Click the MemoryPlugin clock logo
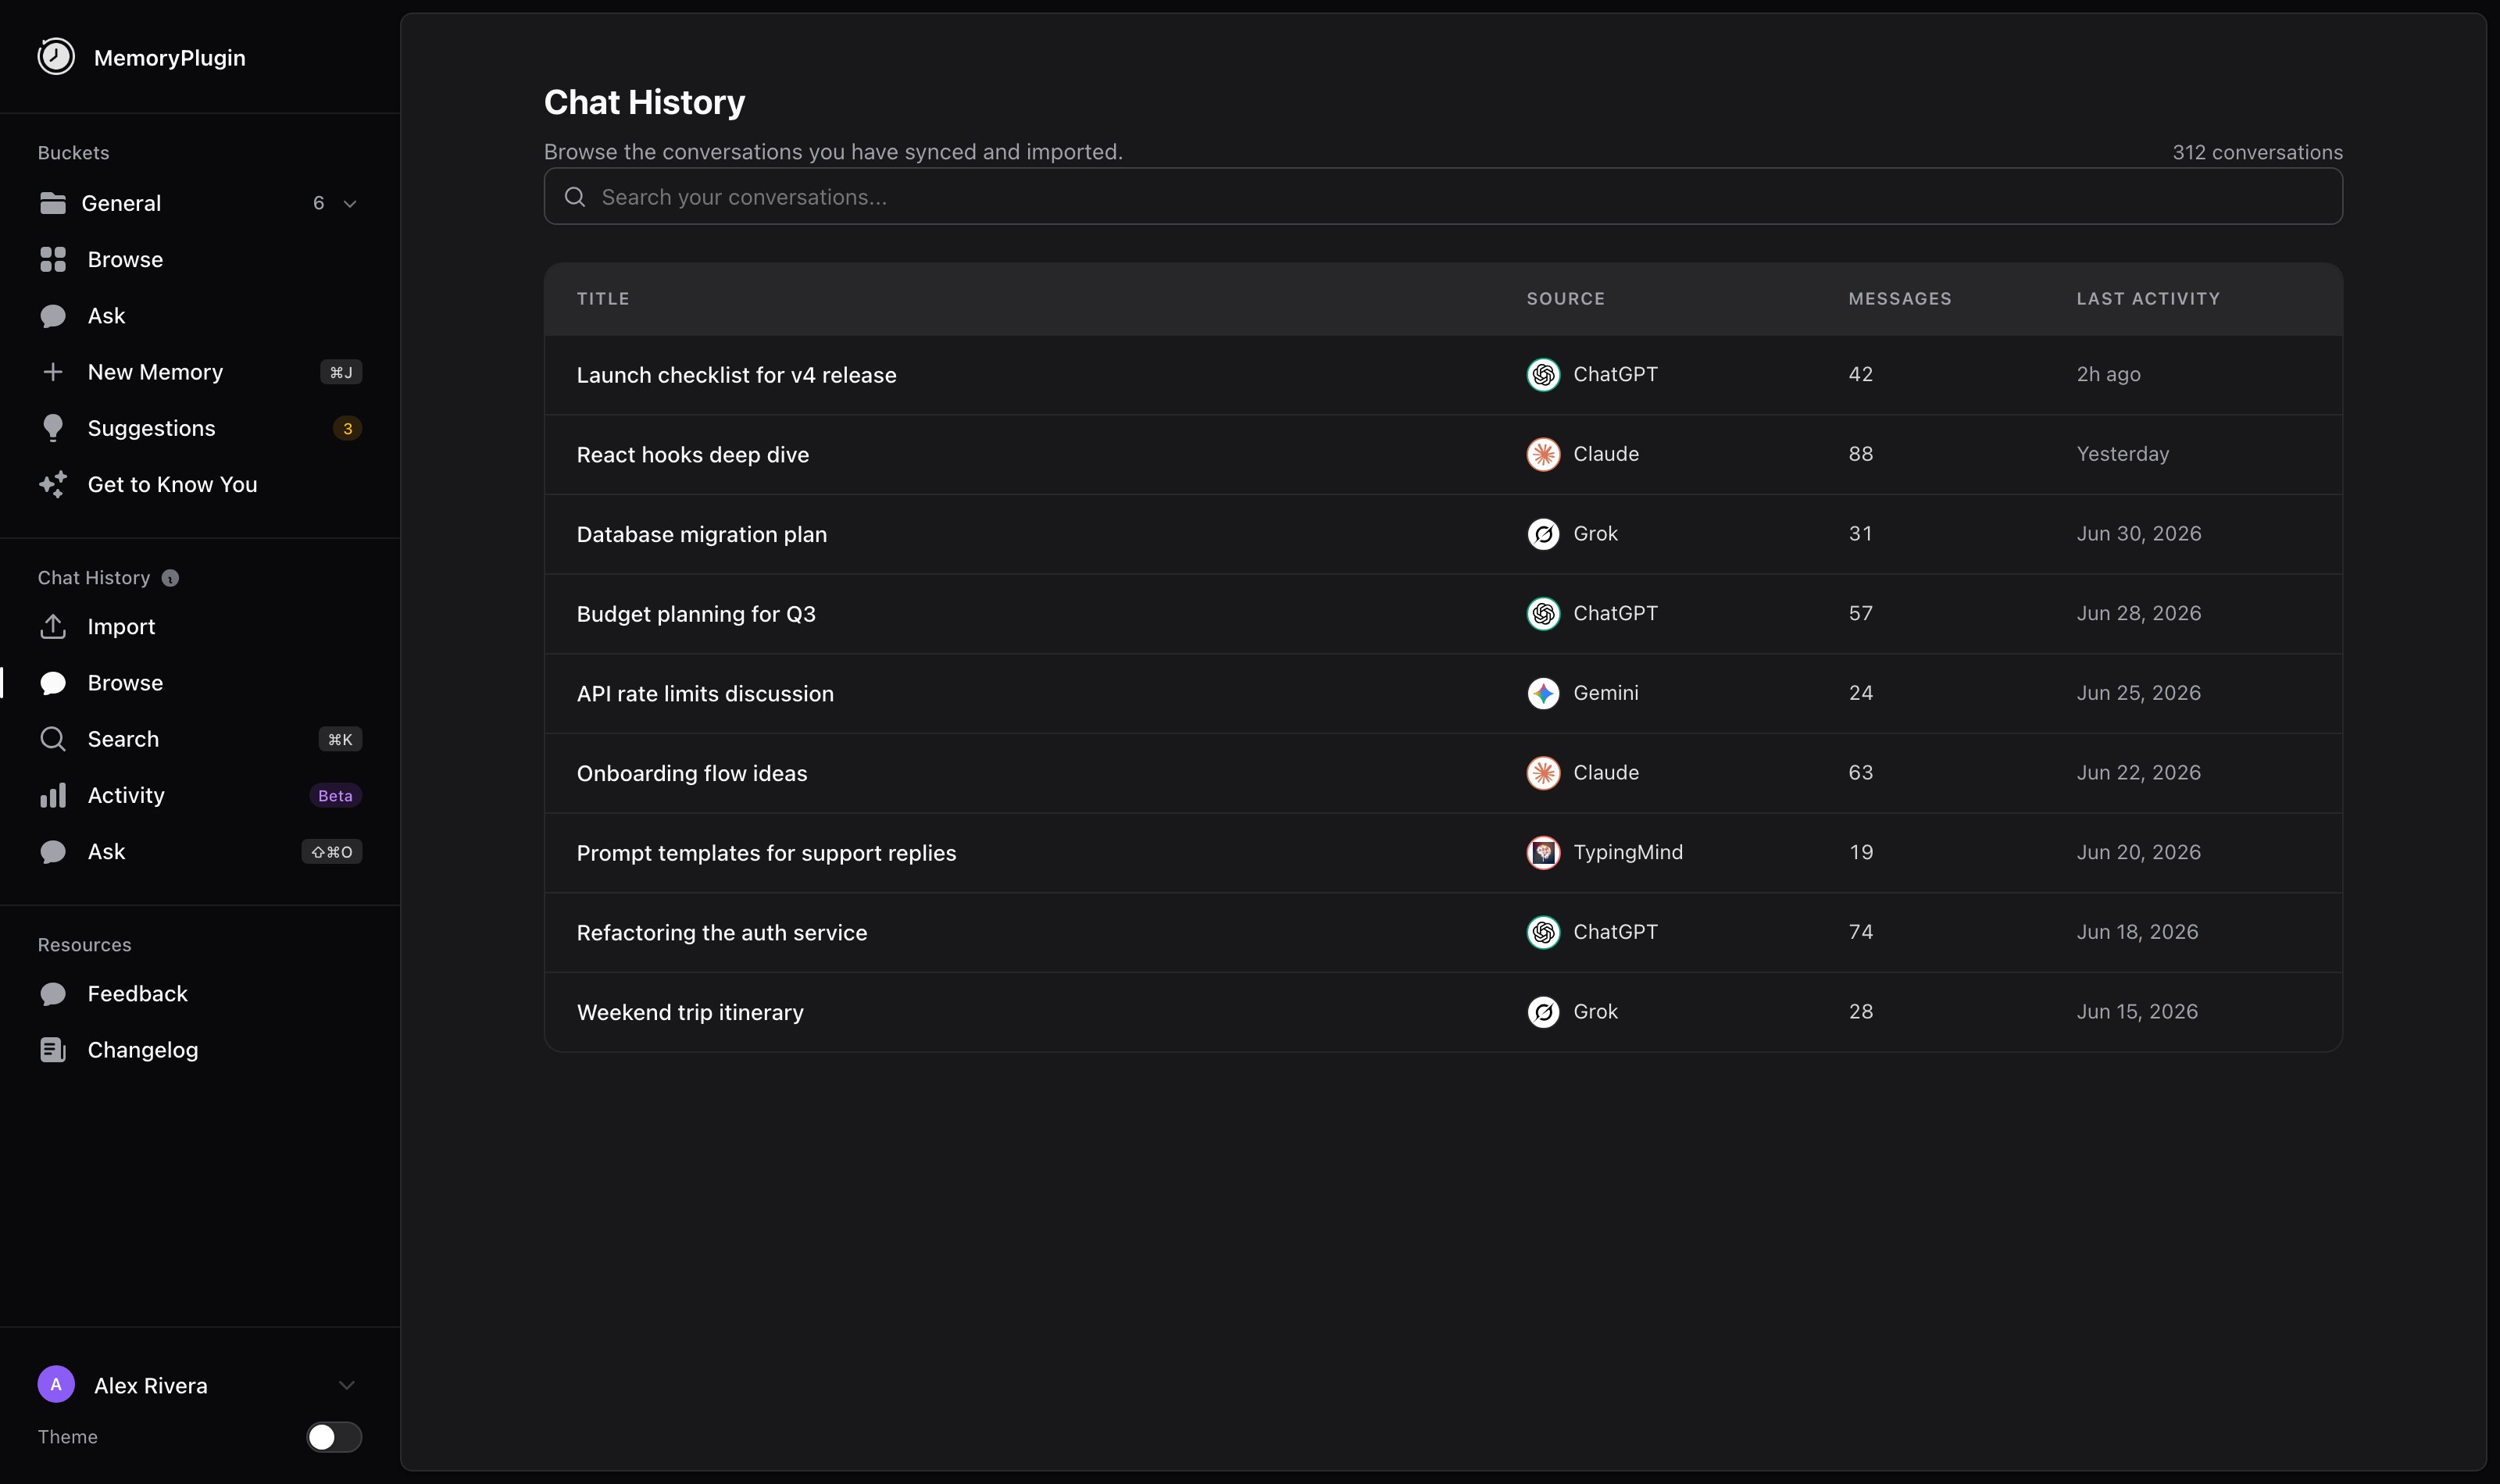 coord(56,57)
